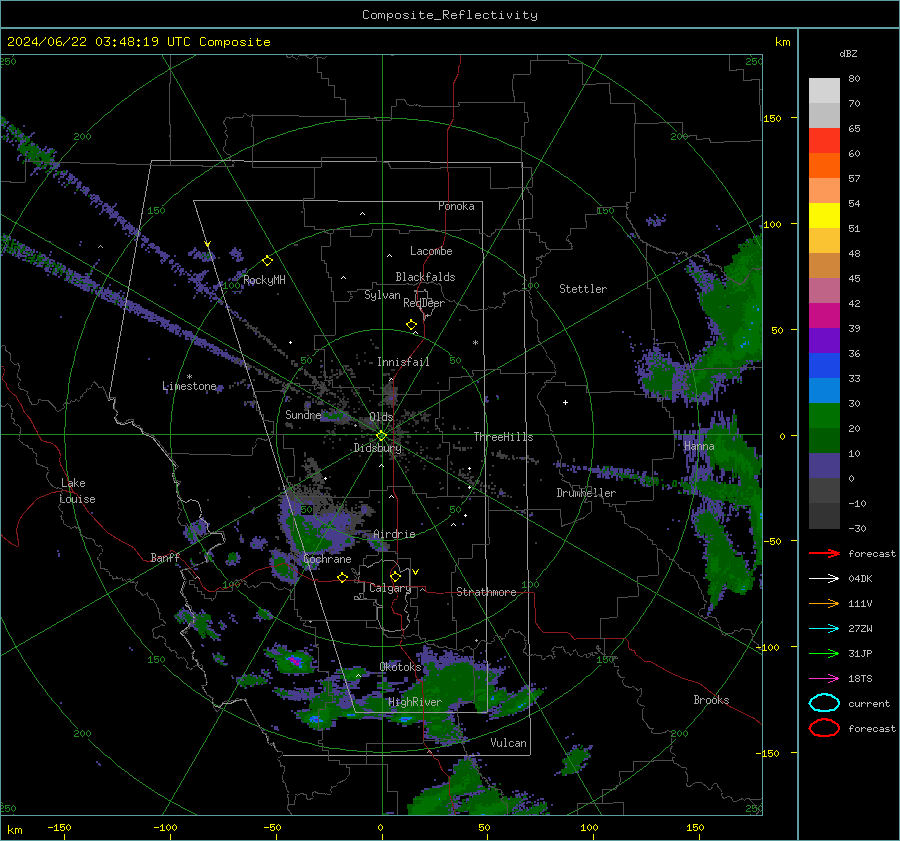900x841 pixels.
Task: Click the Limestone label
Action: (189, 386)
